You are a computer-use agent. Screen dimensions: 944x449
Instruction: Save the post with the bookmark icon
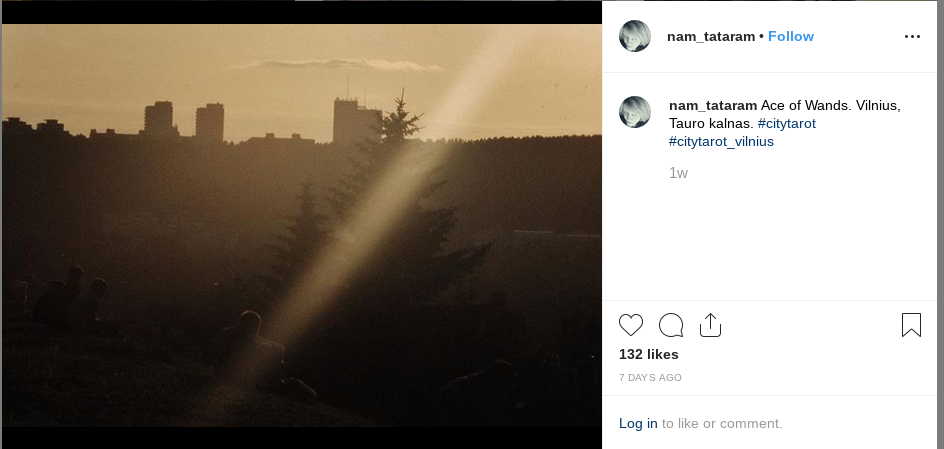click(x=911, y=325)
